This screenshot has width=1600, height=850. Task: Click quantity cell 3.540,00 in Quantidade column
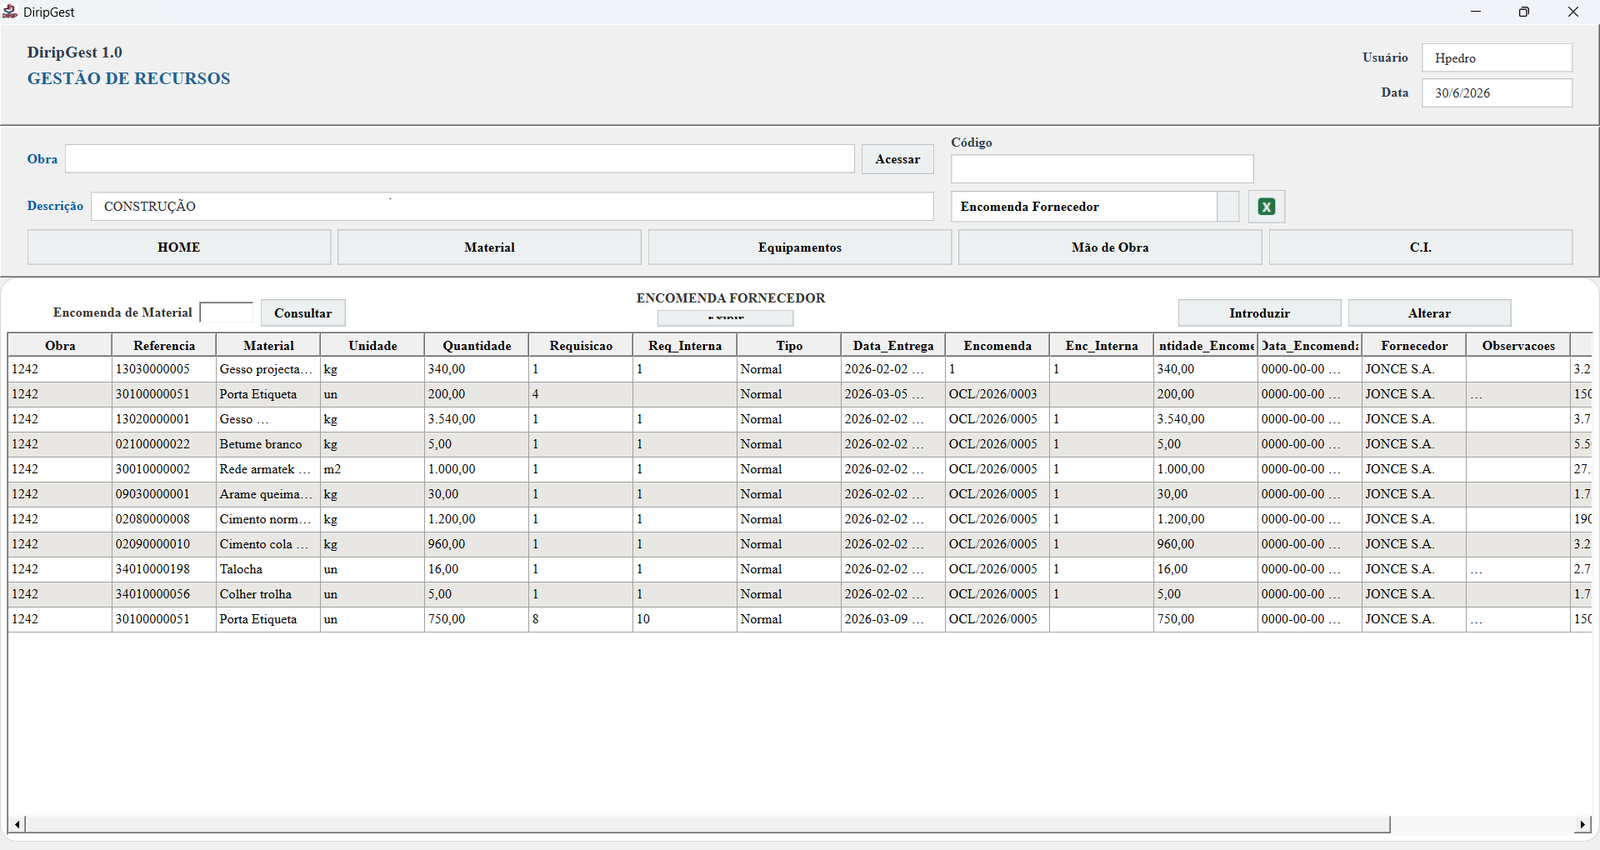(477, 419)
